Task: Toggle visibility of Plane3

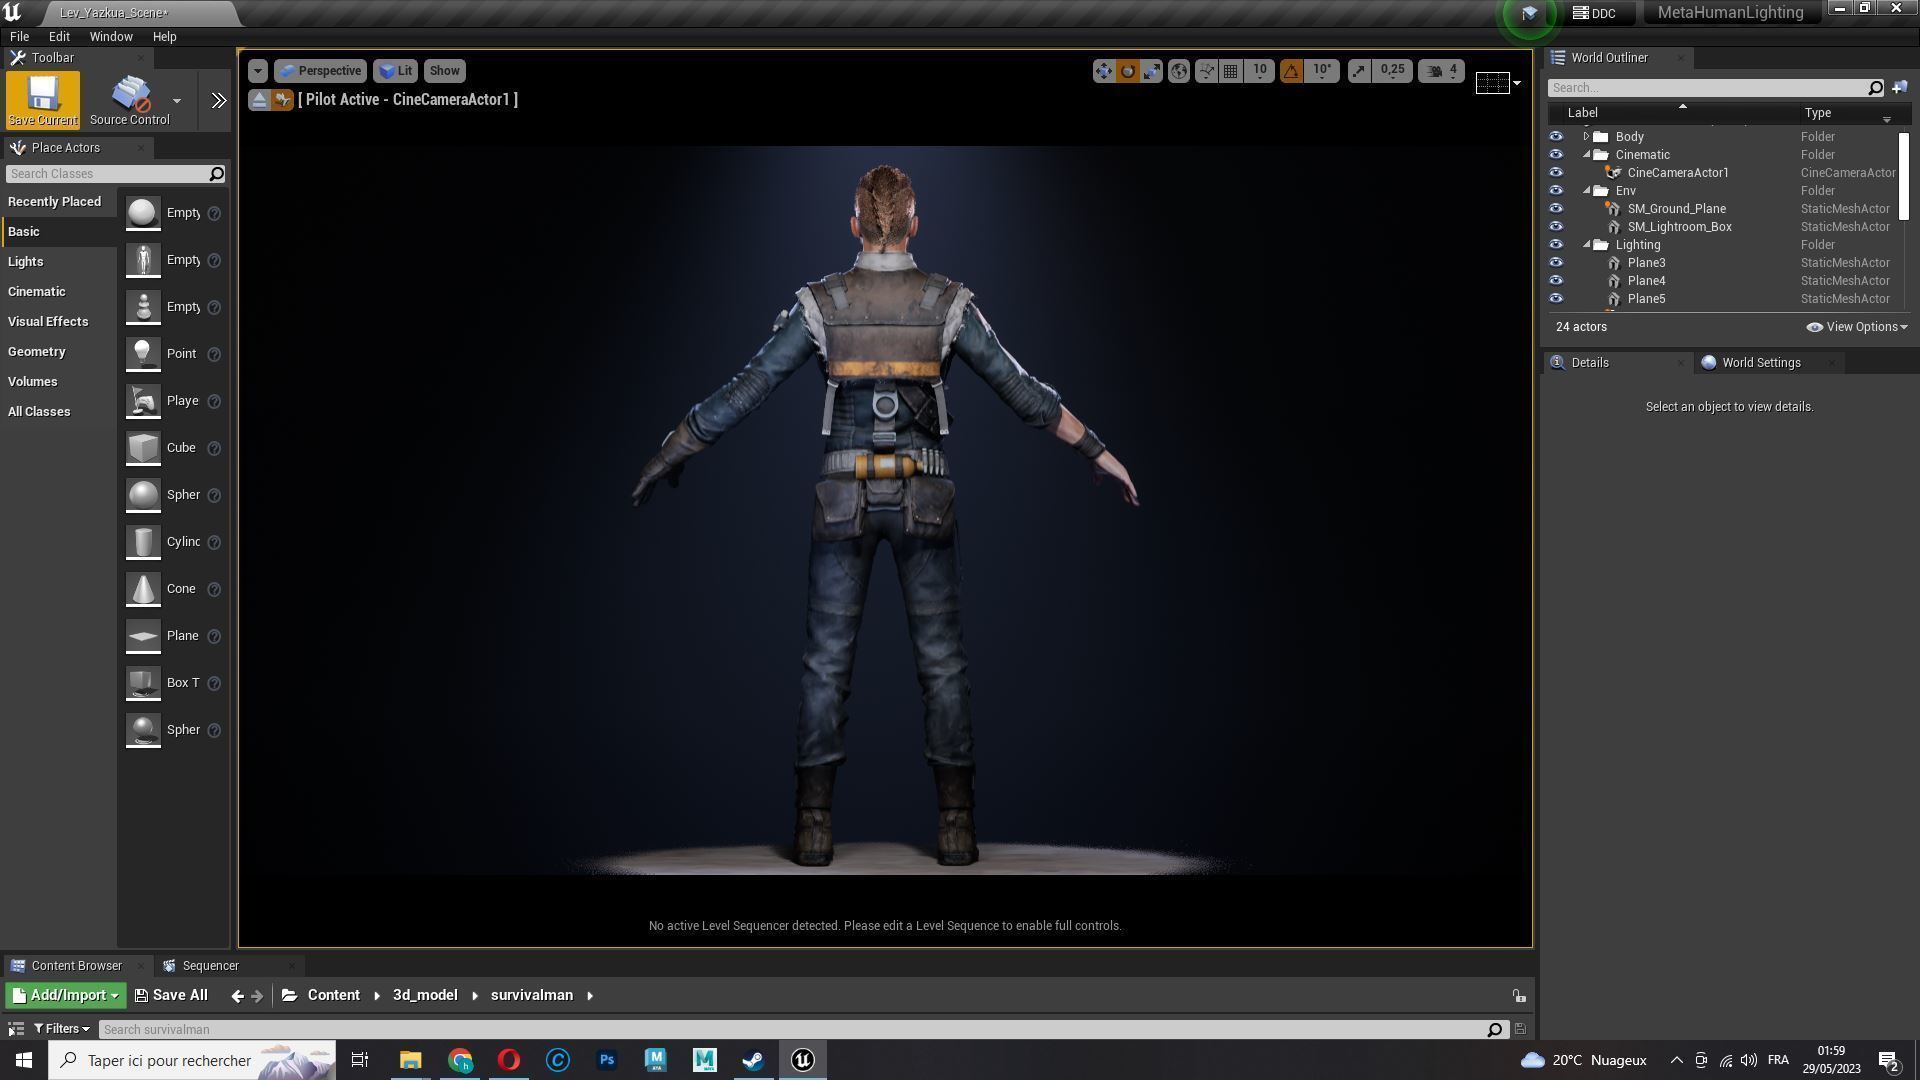Action: pos(1556,263)
